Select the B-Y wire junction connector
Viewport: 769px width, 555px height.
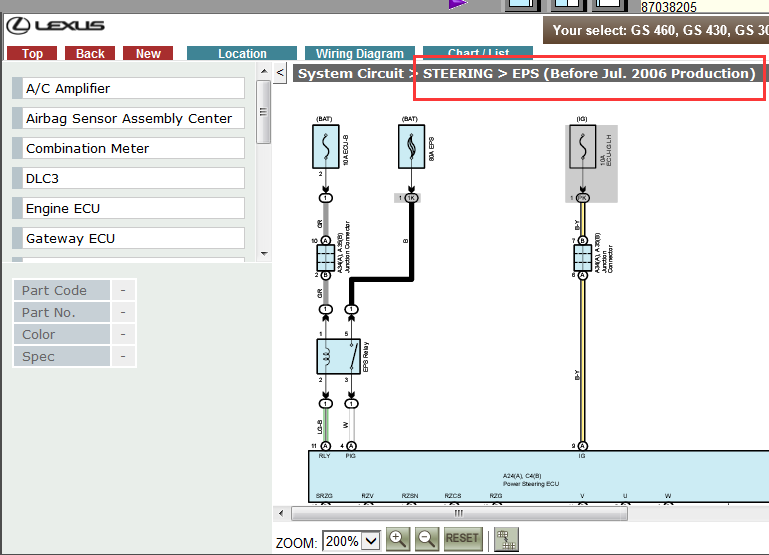583,258
